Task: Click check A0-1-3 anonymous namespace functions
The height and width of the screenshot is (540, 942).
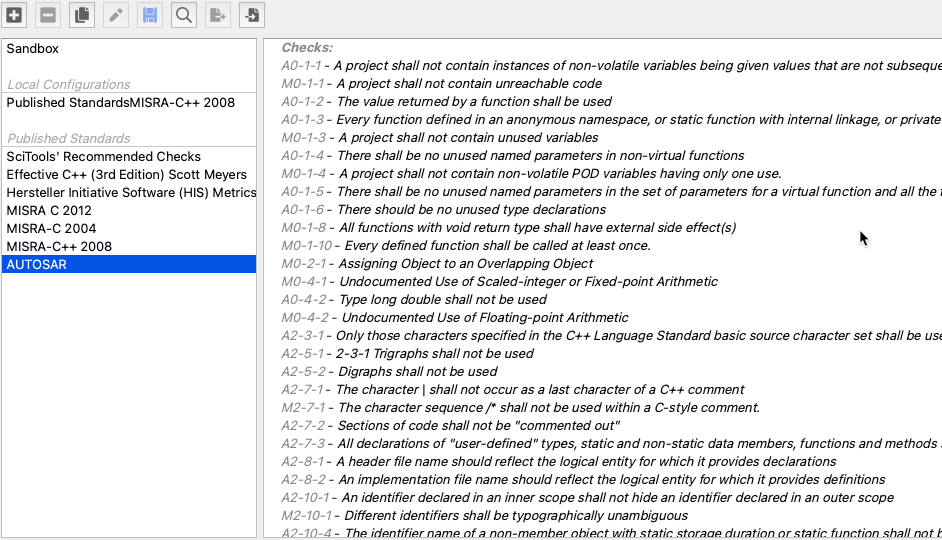Action: 612,120
